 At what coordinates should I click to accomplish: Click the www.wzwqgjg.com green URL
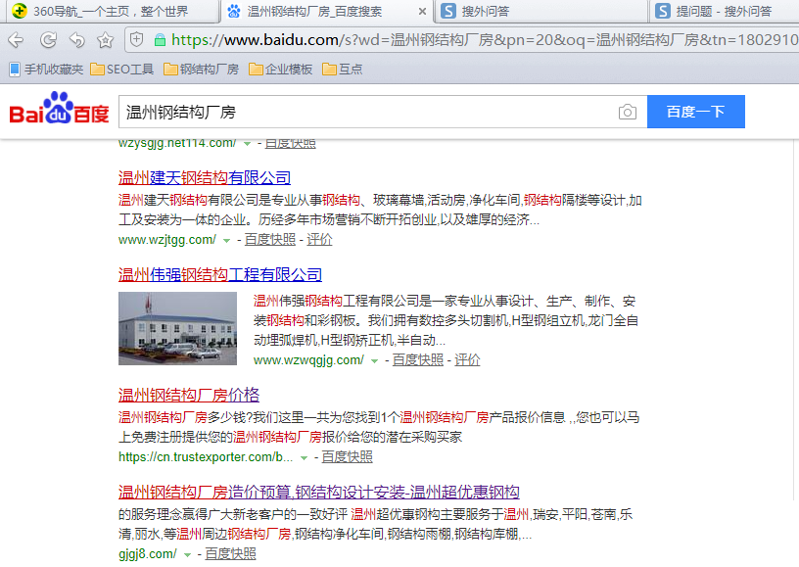(309, 360)
